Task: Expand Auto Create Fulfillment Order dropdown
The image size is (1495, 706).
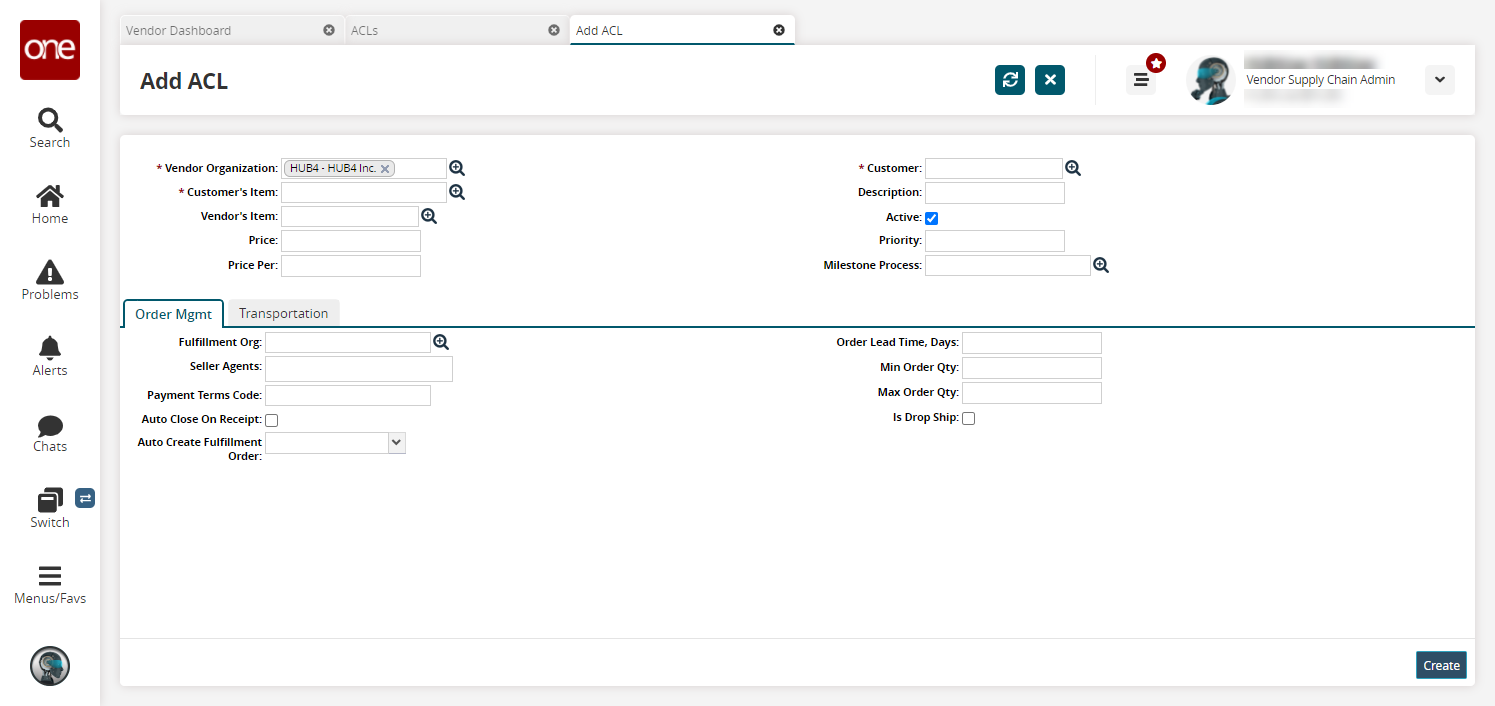Action: pyautogui.click(x=396, y=442)
